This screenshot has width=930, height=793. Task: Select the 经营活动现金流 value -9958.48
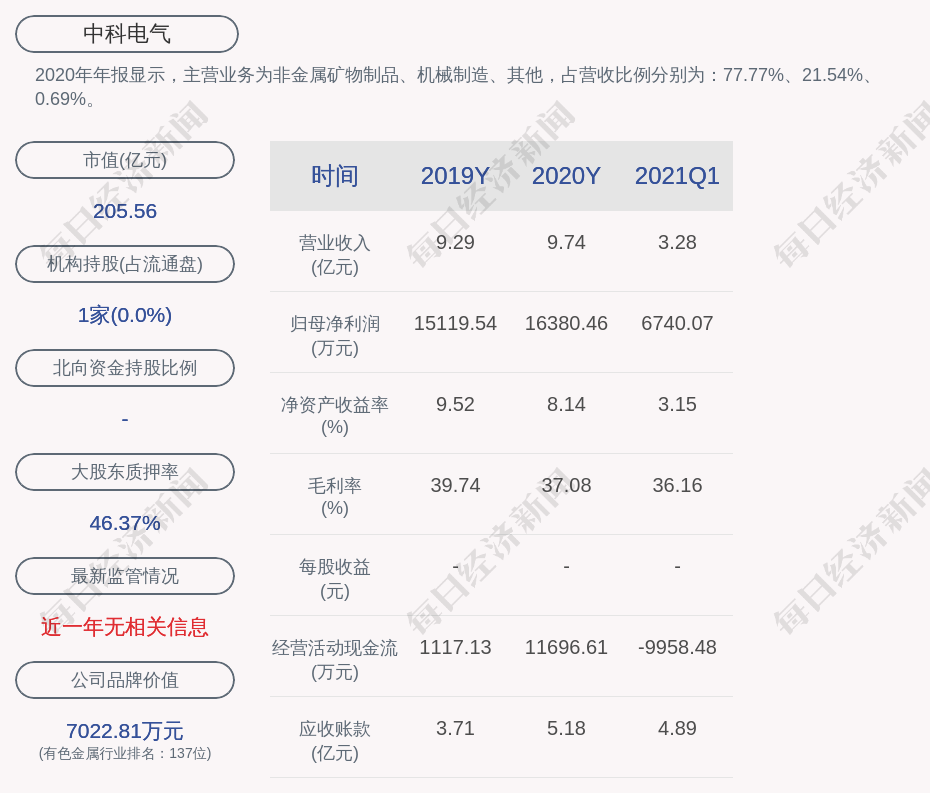click(x=677, y=647)
